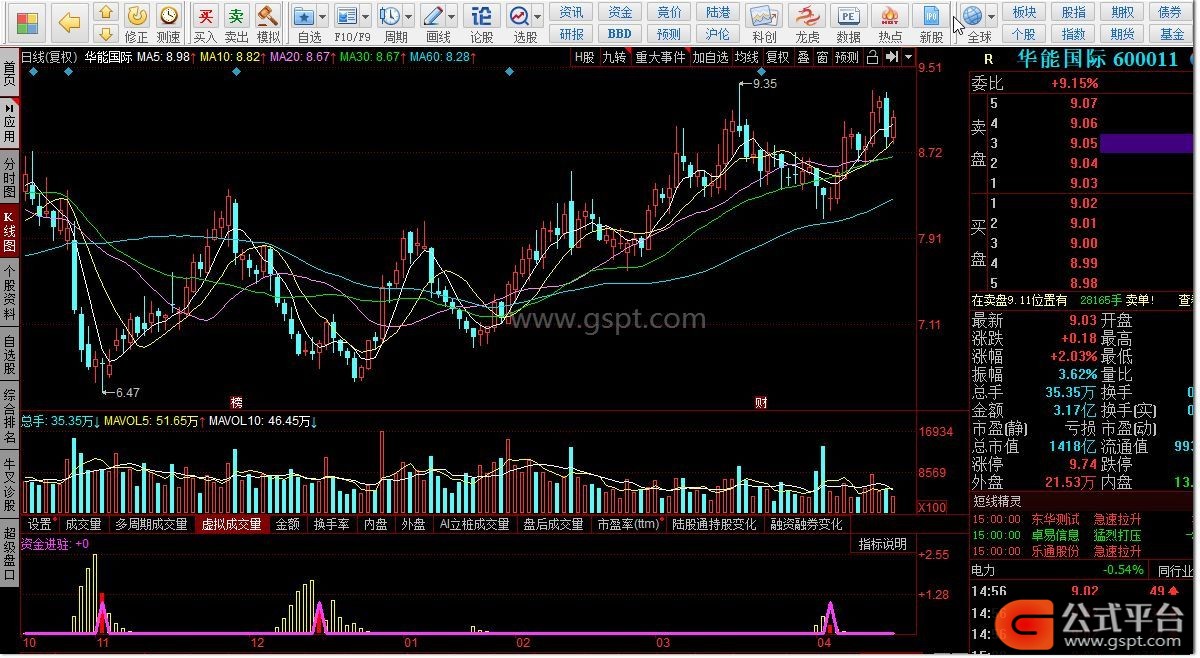Image resolution: width=1200 pixels, height=658 pixels.
Task: Click the 期货 toolbar button
Action: (x=1122, y=34)
